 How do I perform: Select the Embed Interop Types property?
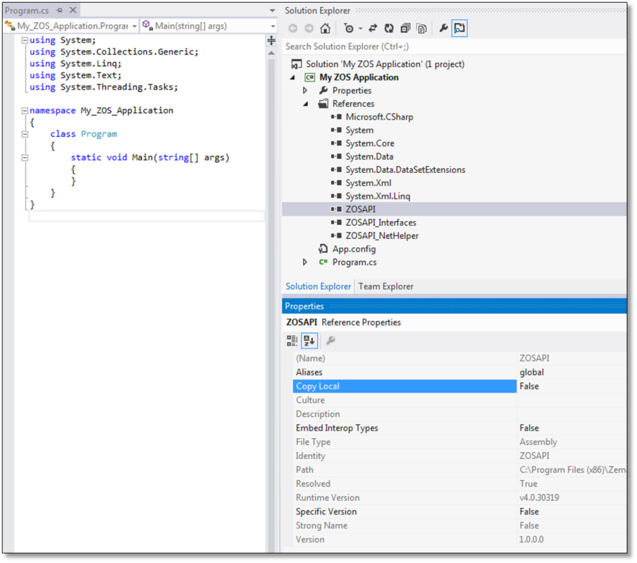337,428
